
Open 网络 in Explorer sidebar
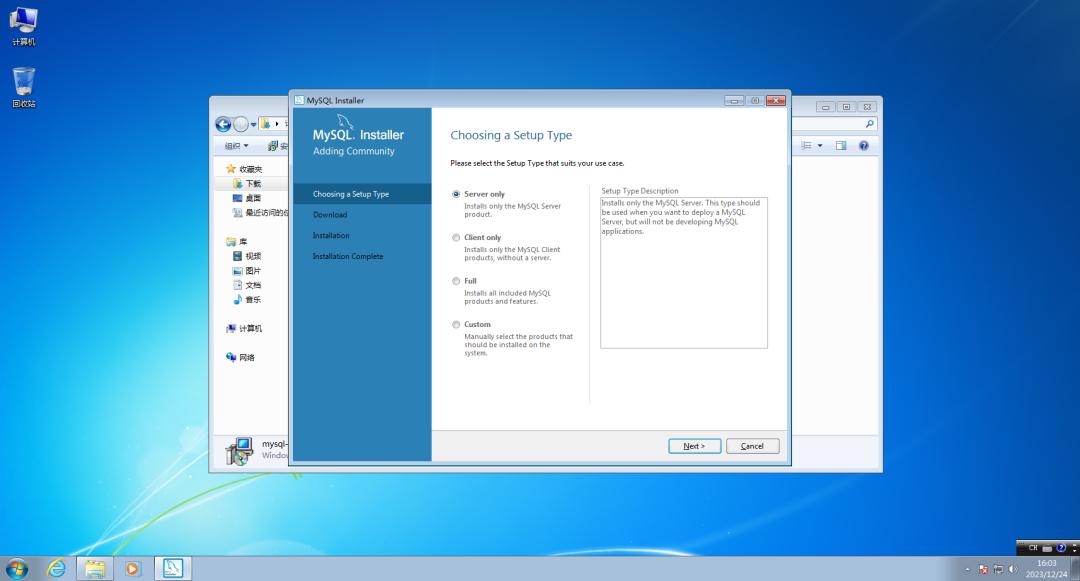point(240,357)
